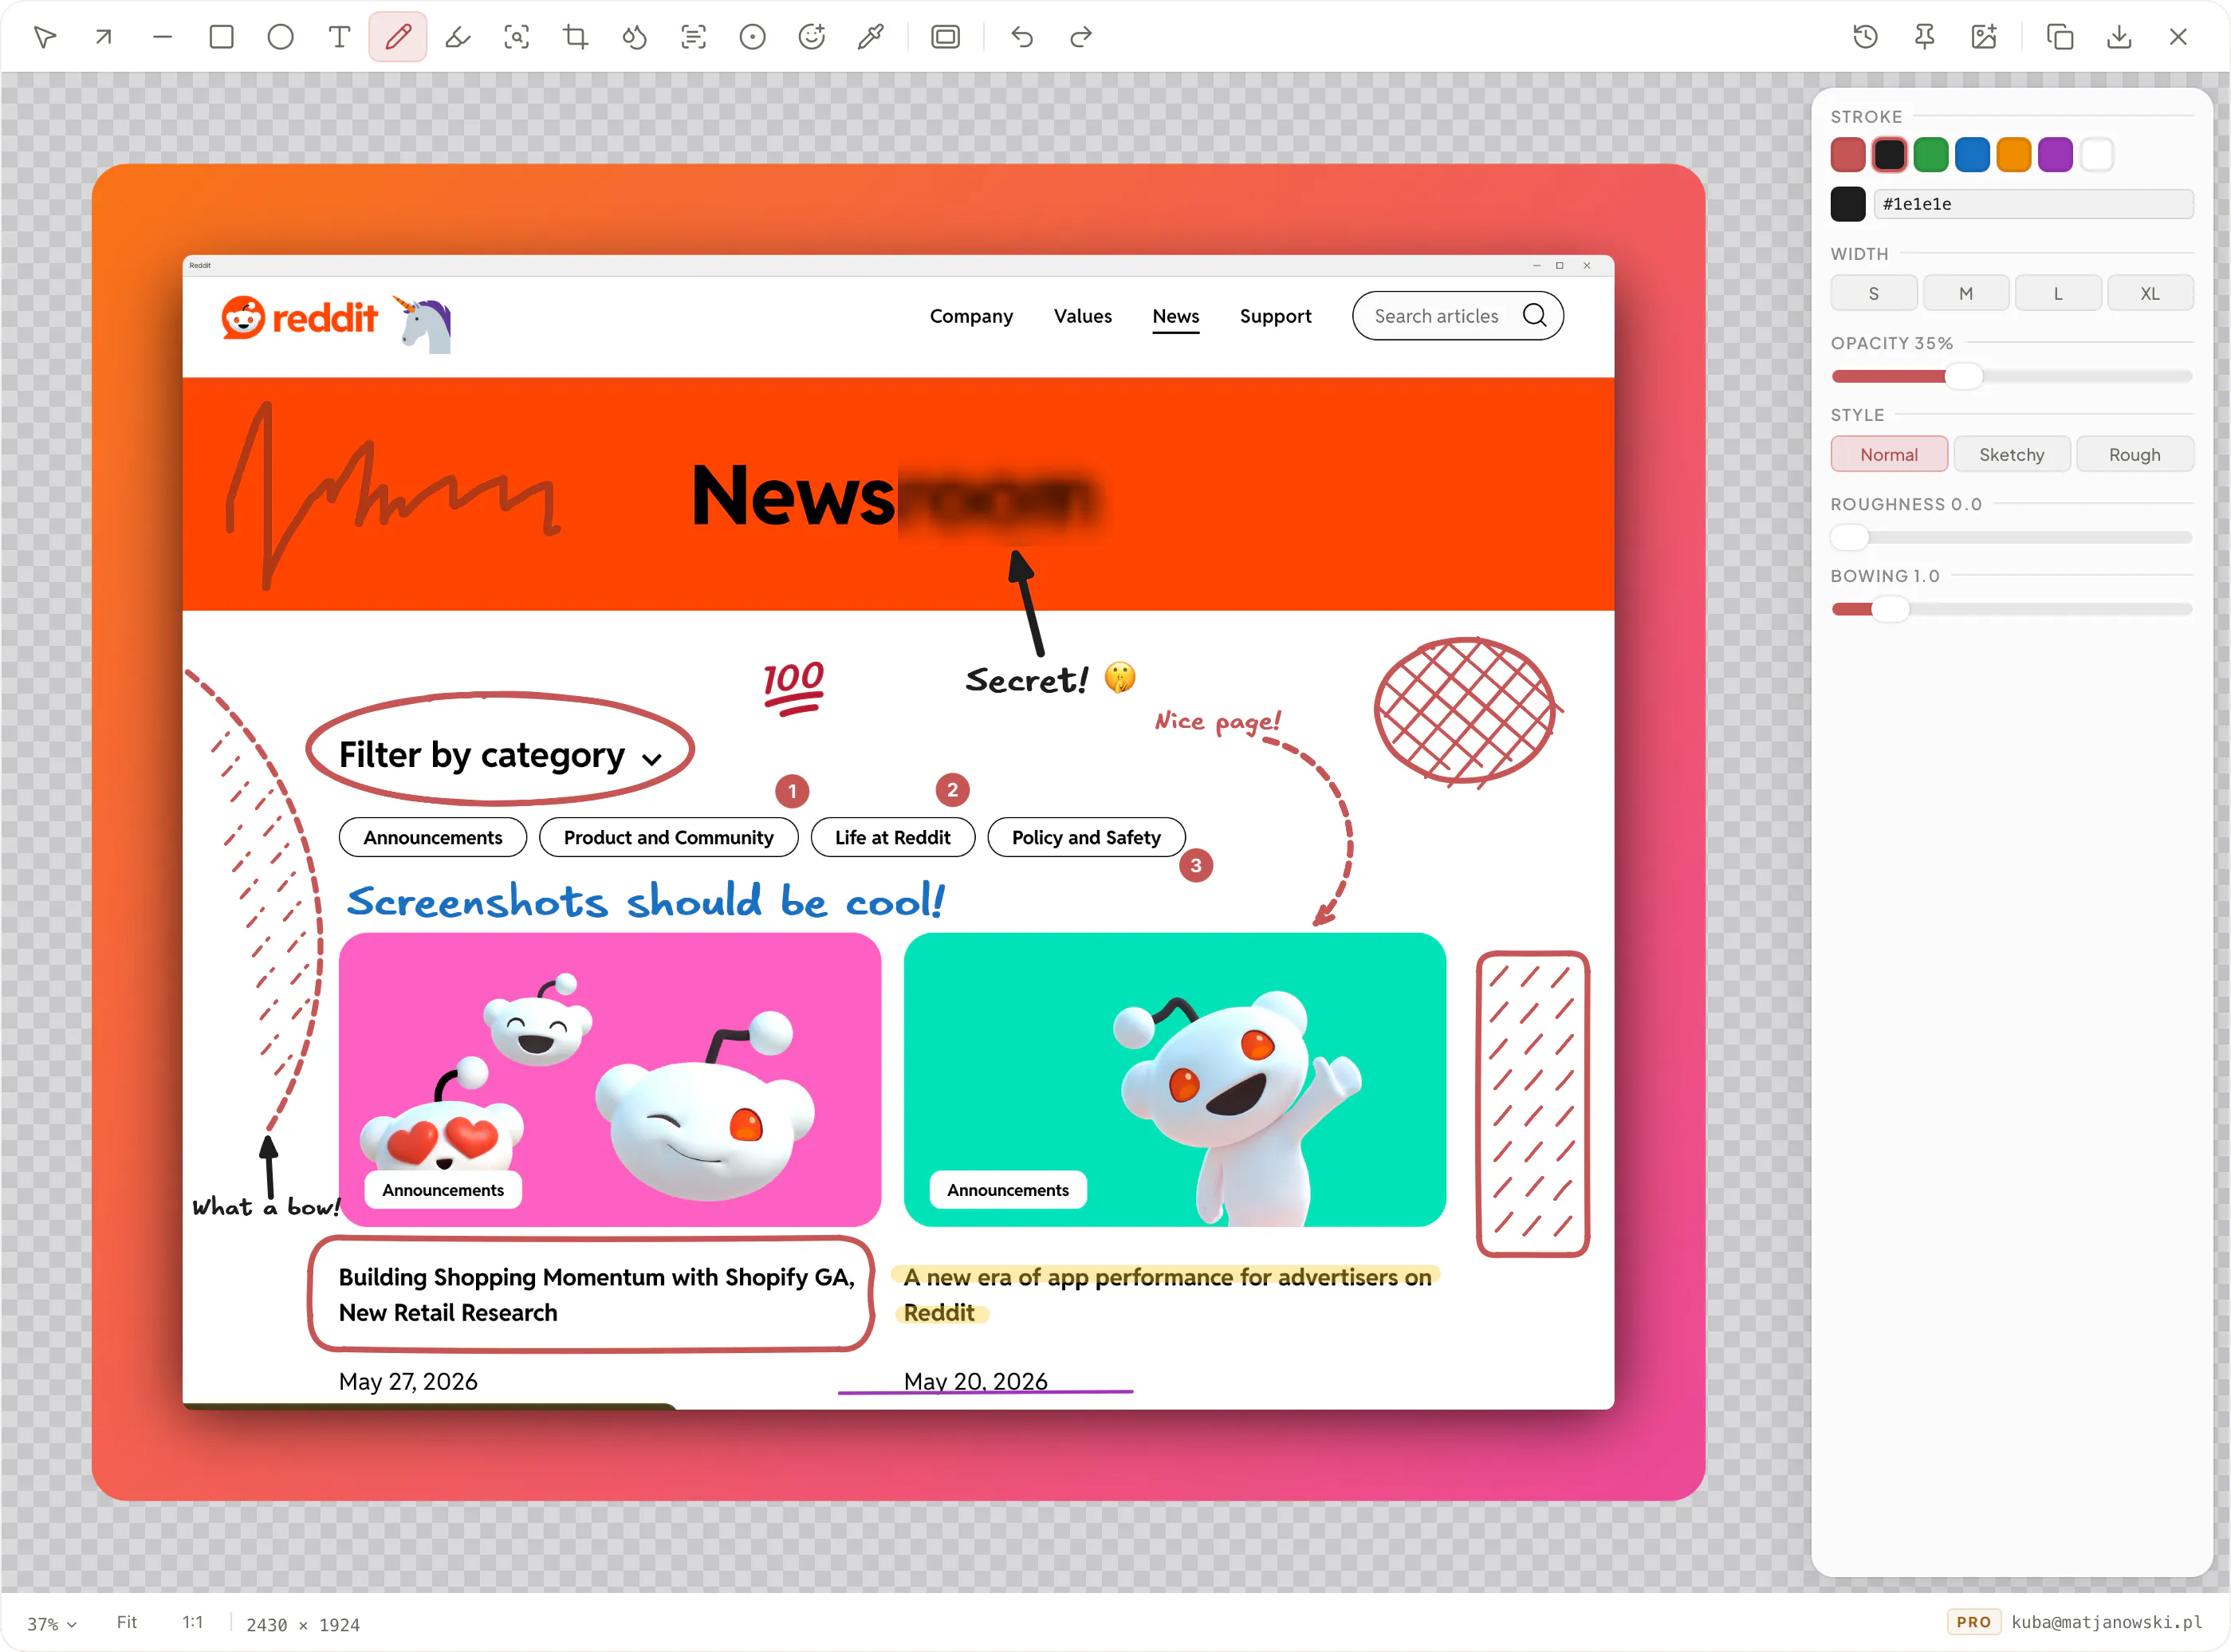Image resolution: width=2231 pixels, height=1652 pixels.
Task: Pick the purple stroke color swatch
Action: click(x=2056, y=155)
